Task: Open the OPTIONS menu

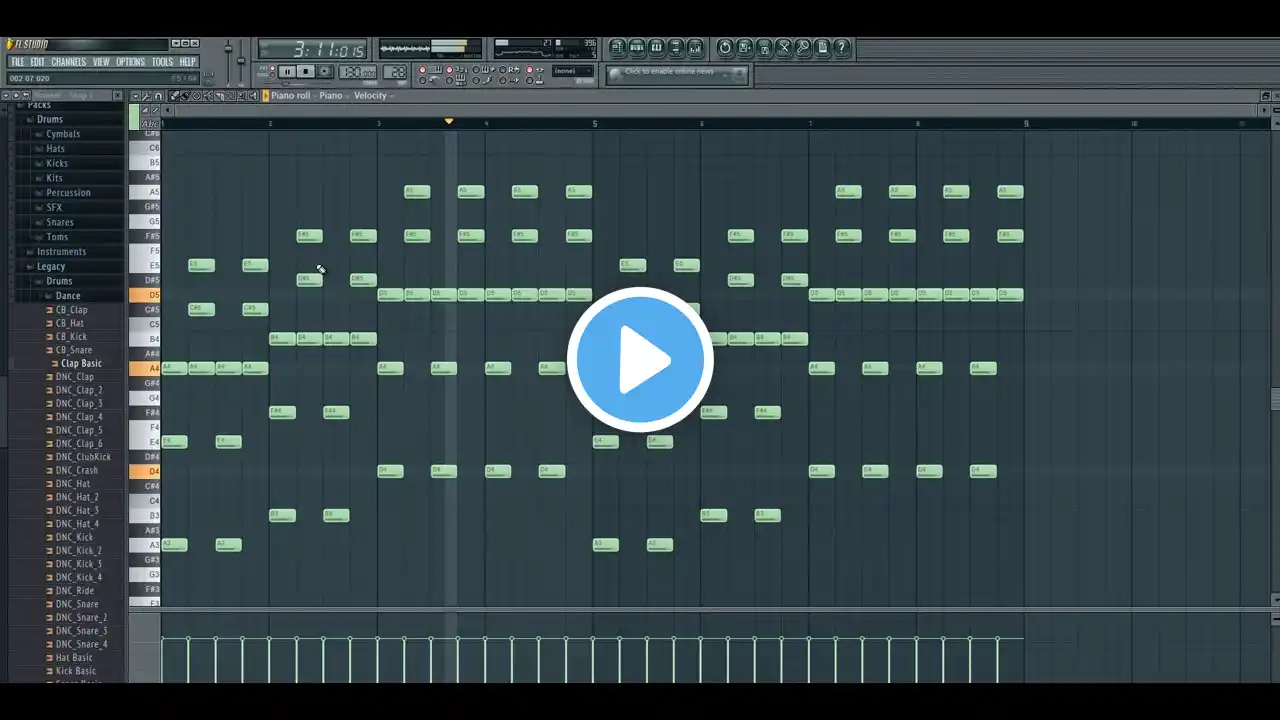Action: 130,62
